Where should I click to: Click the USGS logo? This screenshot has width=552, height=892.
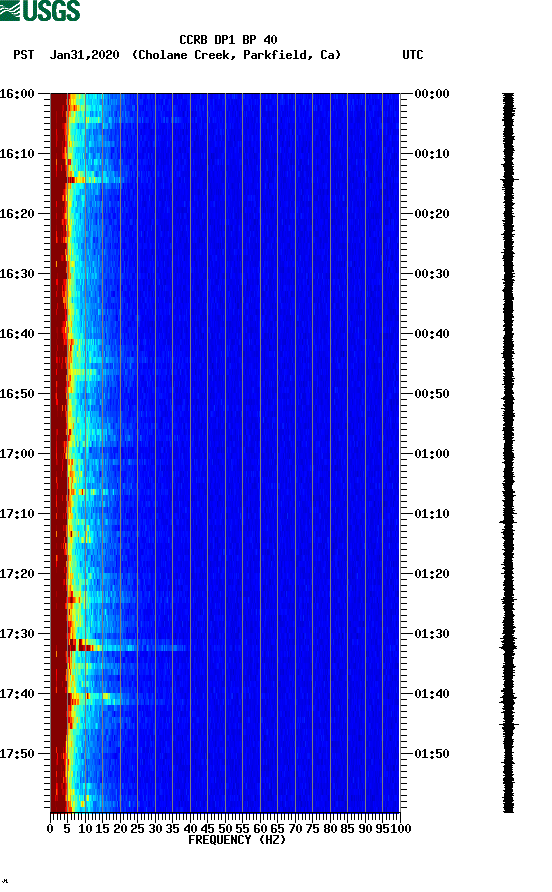(40, 10)
